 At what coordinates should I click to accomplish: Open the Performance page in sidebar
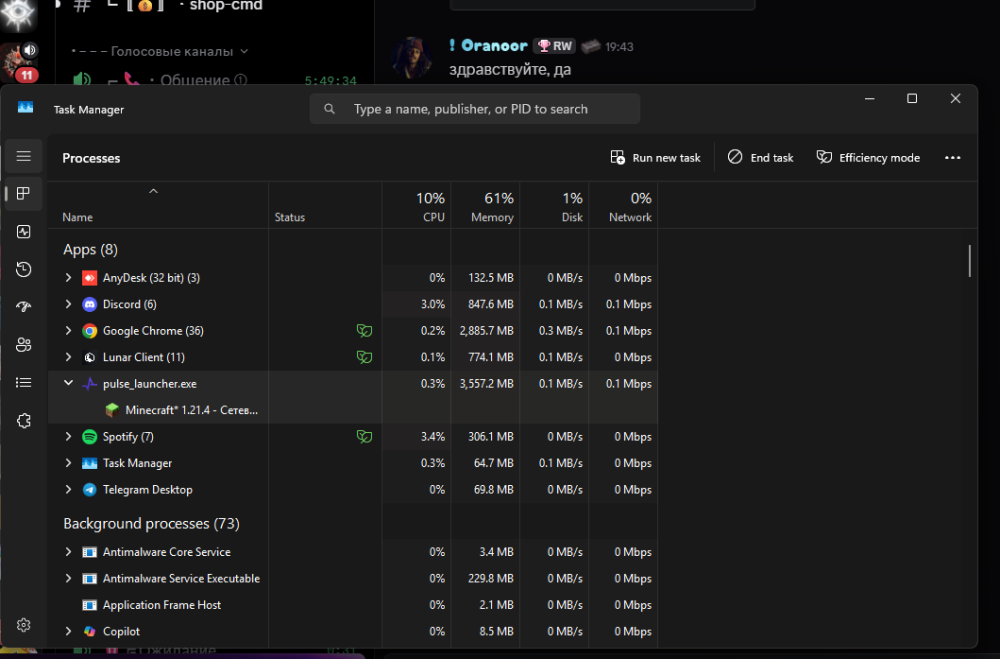coord(24,232)
